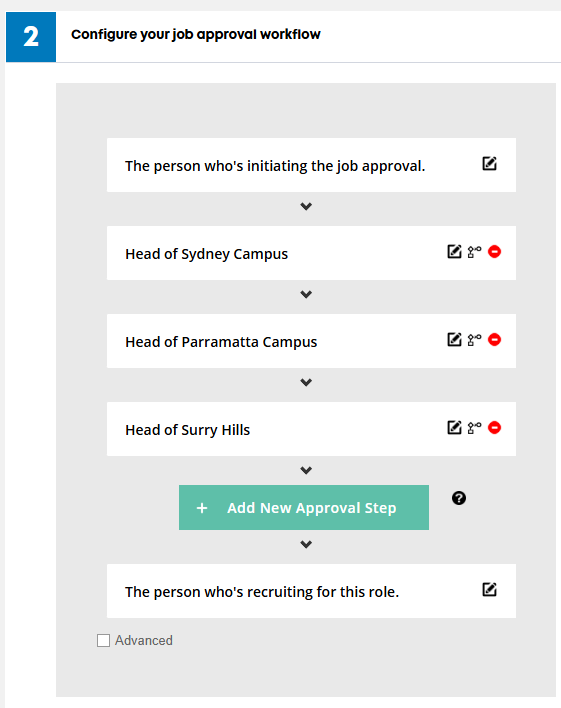Enable the Advanced checkbox
Image resolution: width=561 pixels, height=708 pixels.
(103, 640)
